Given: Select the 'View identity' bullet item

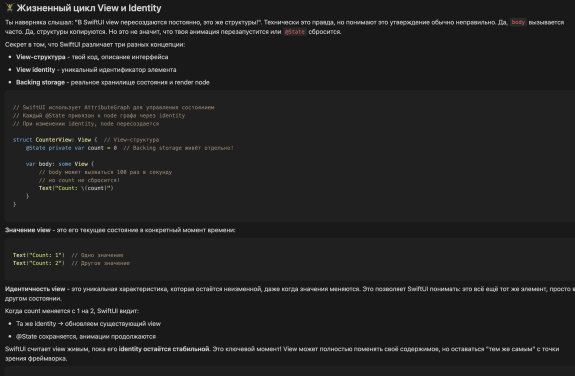Looking at the screenshot, I should (96, 70).
